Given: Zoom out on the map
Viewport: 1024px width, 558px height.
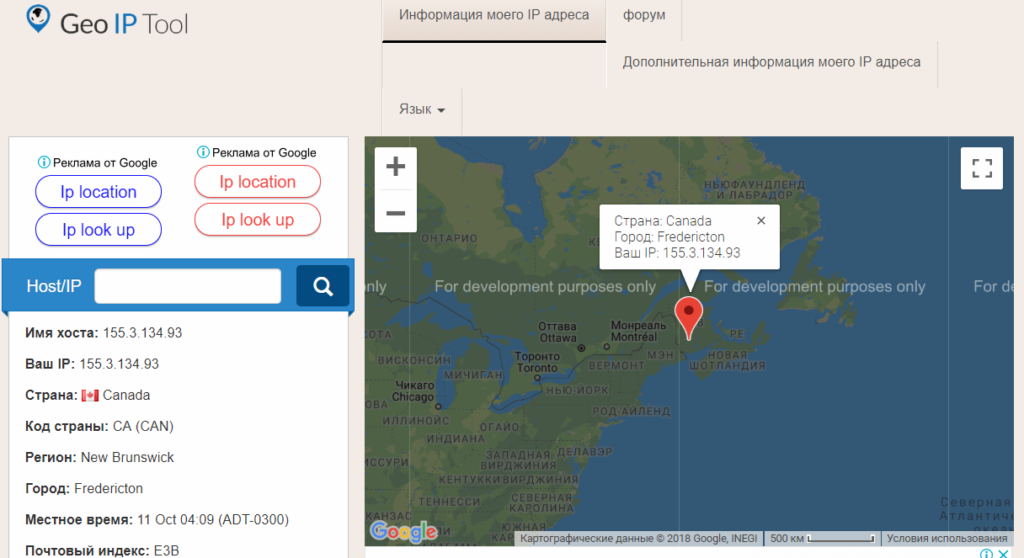Looking at the screenshot, I should (x=395, y=212).
